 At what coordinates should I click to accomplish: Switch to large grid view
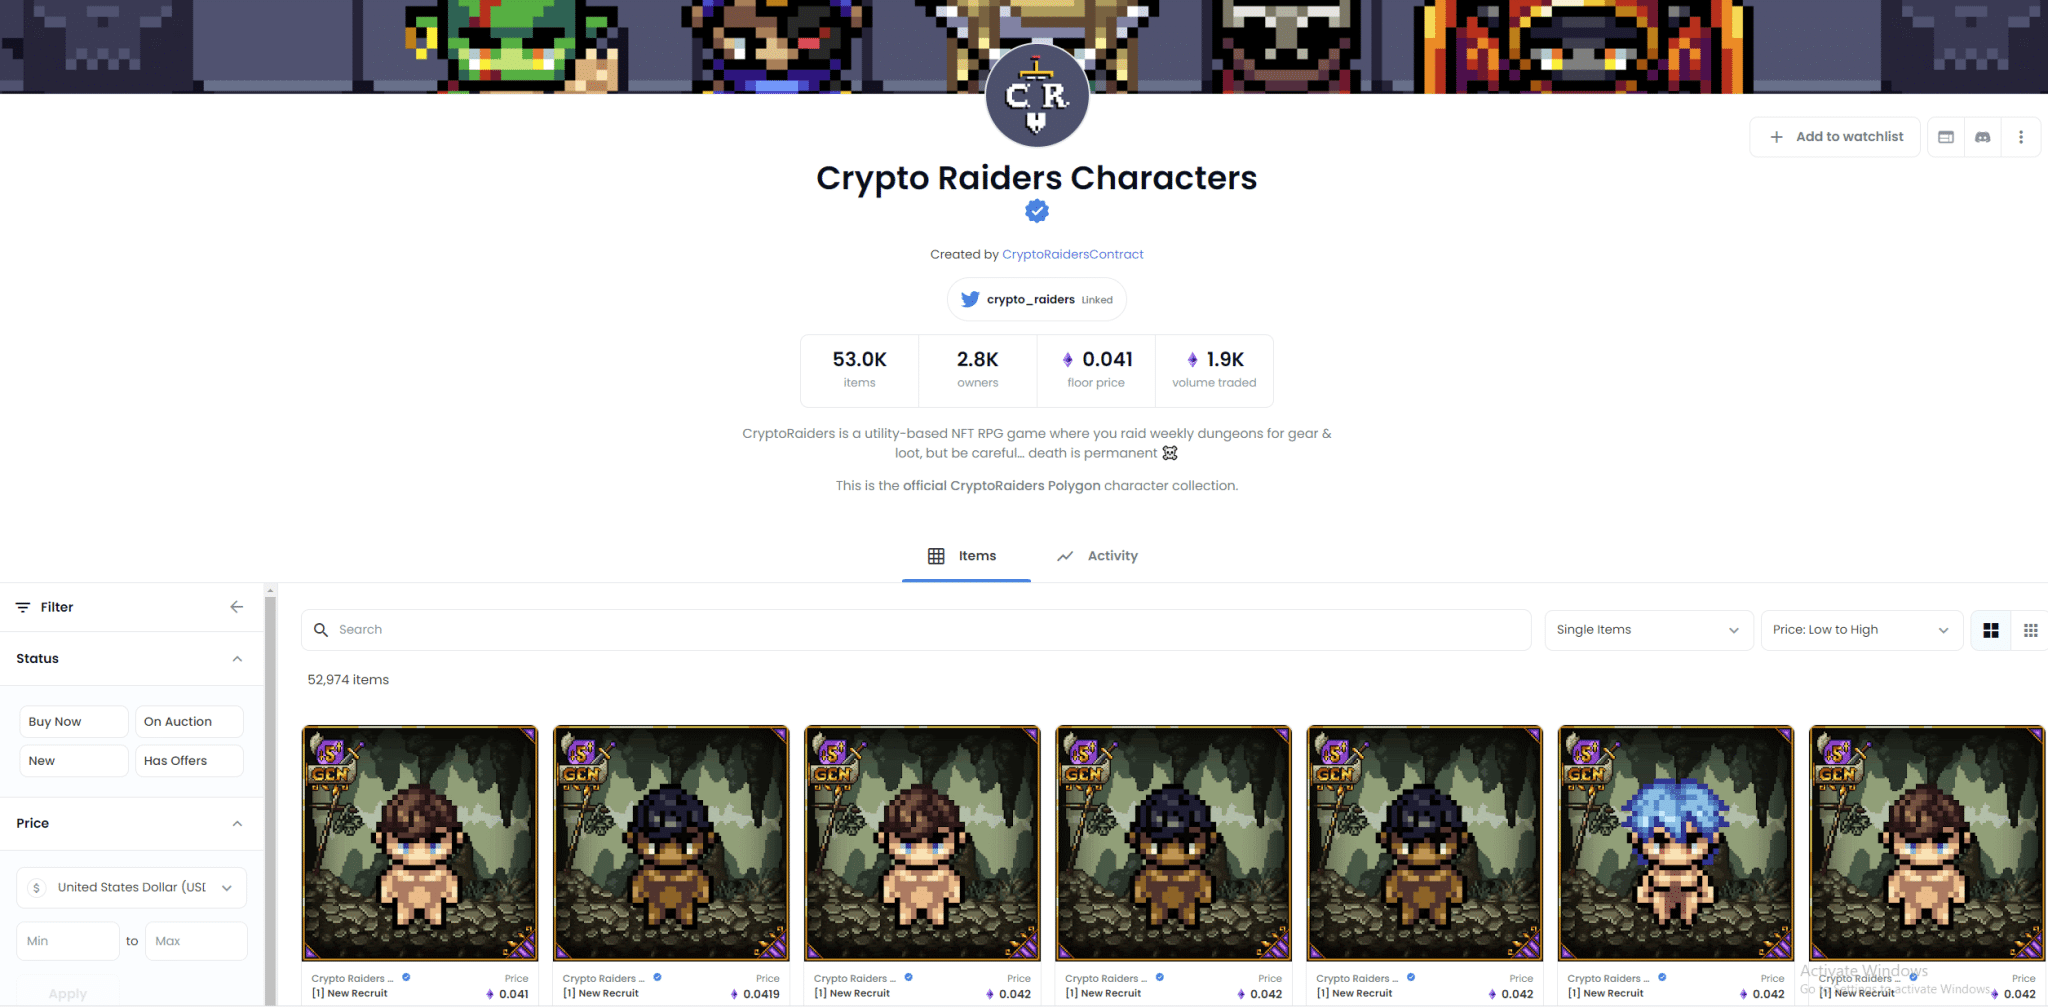[x=1991, y=630]
